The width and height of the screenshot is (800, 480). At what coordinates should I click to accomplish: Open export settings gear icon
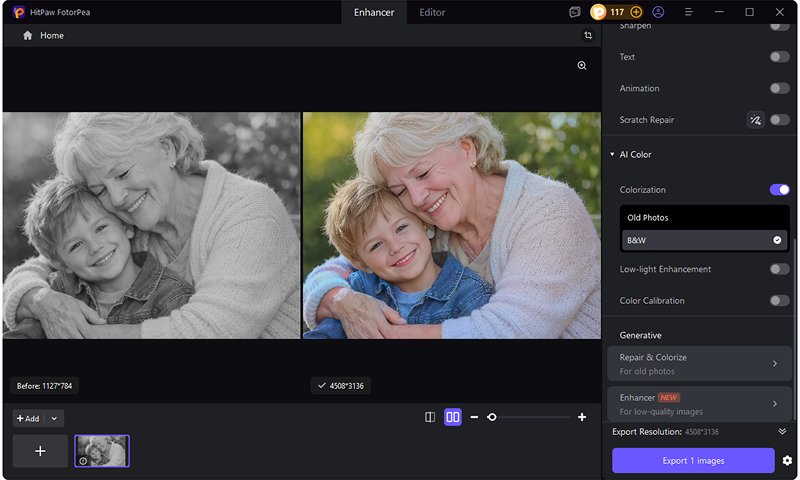click(x=787, y=461)
